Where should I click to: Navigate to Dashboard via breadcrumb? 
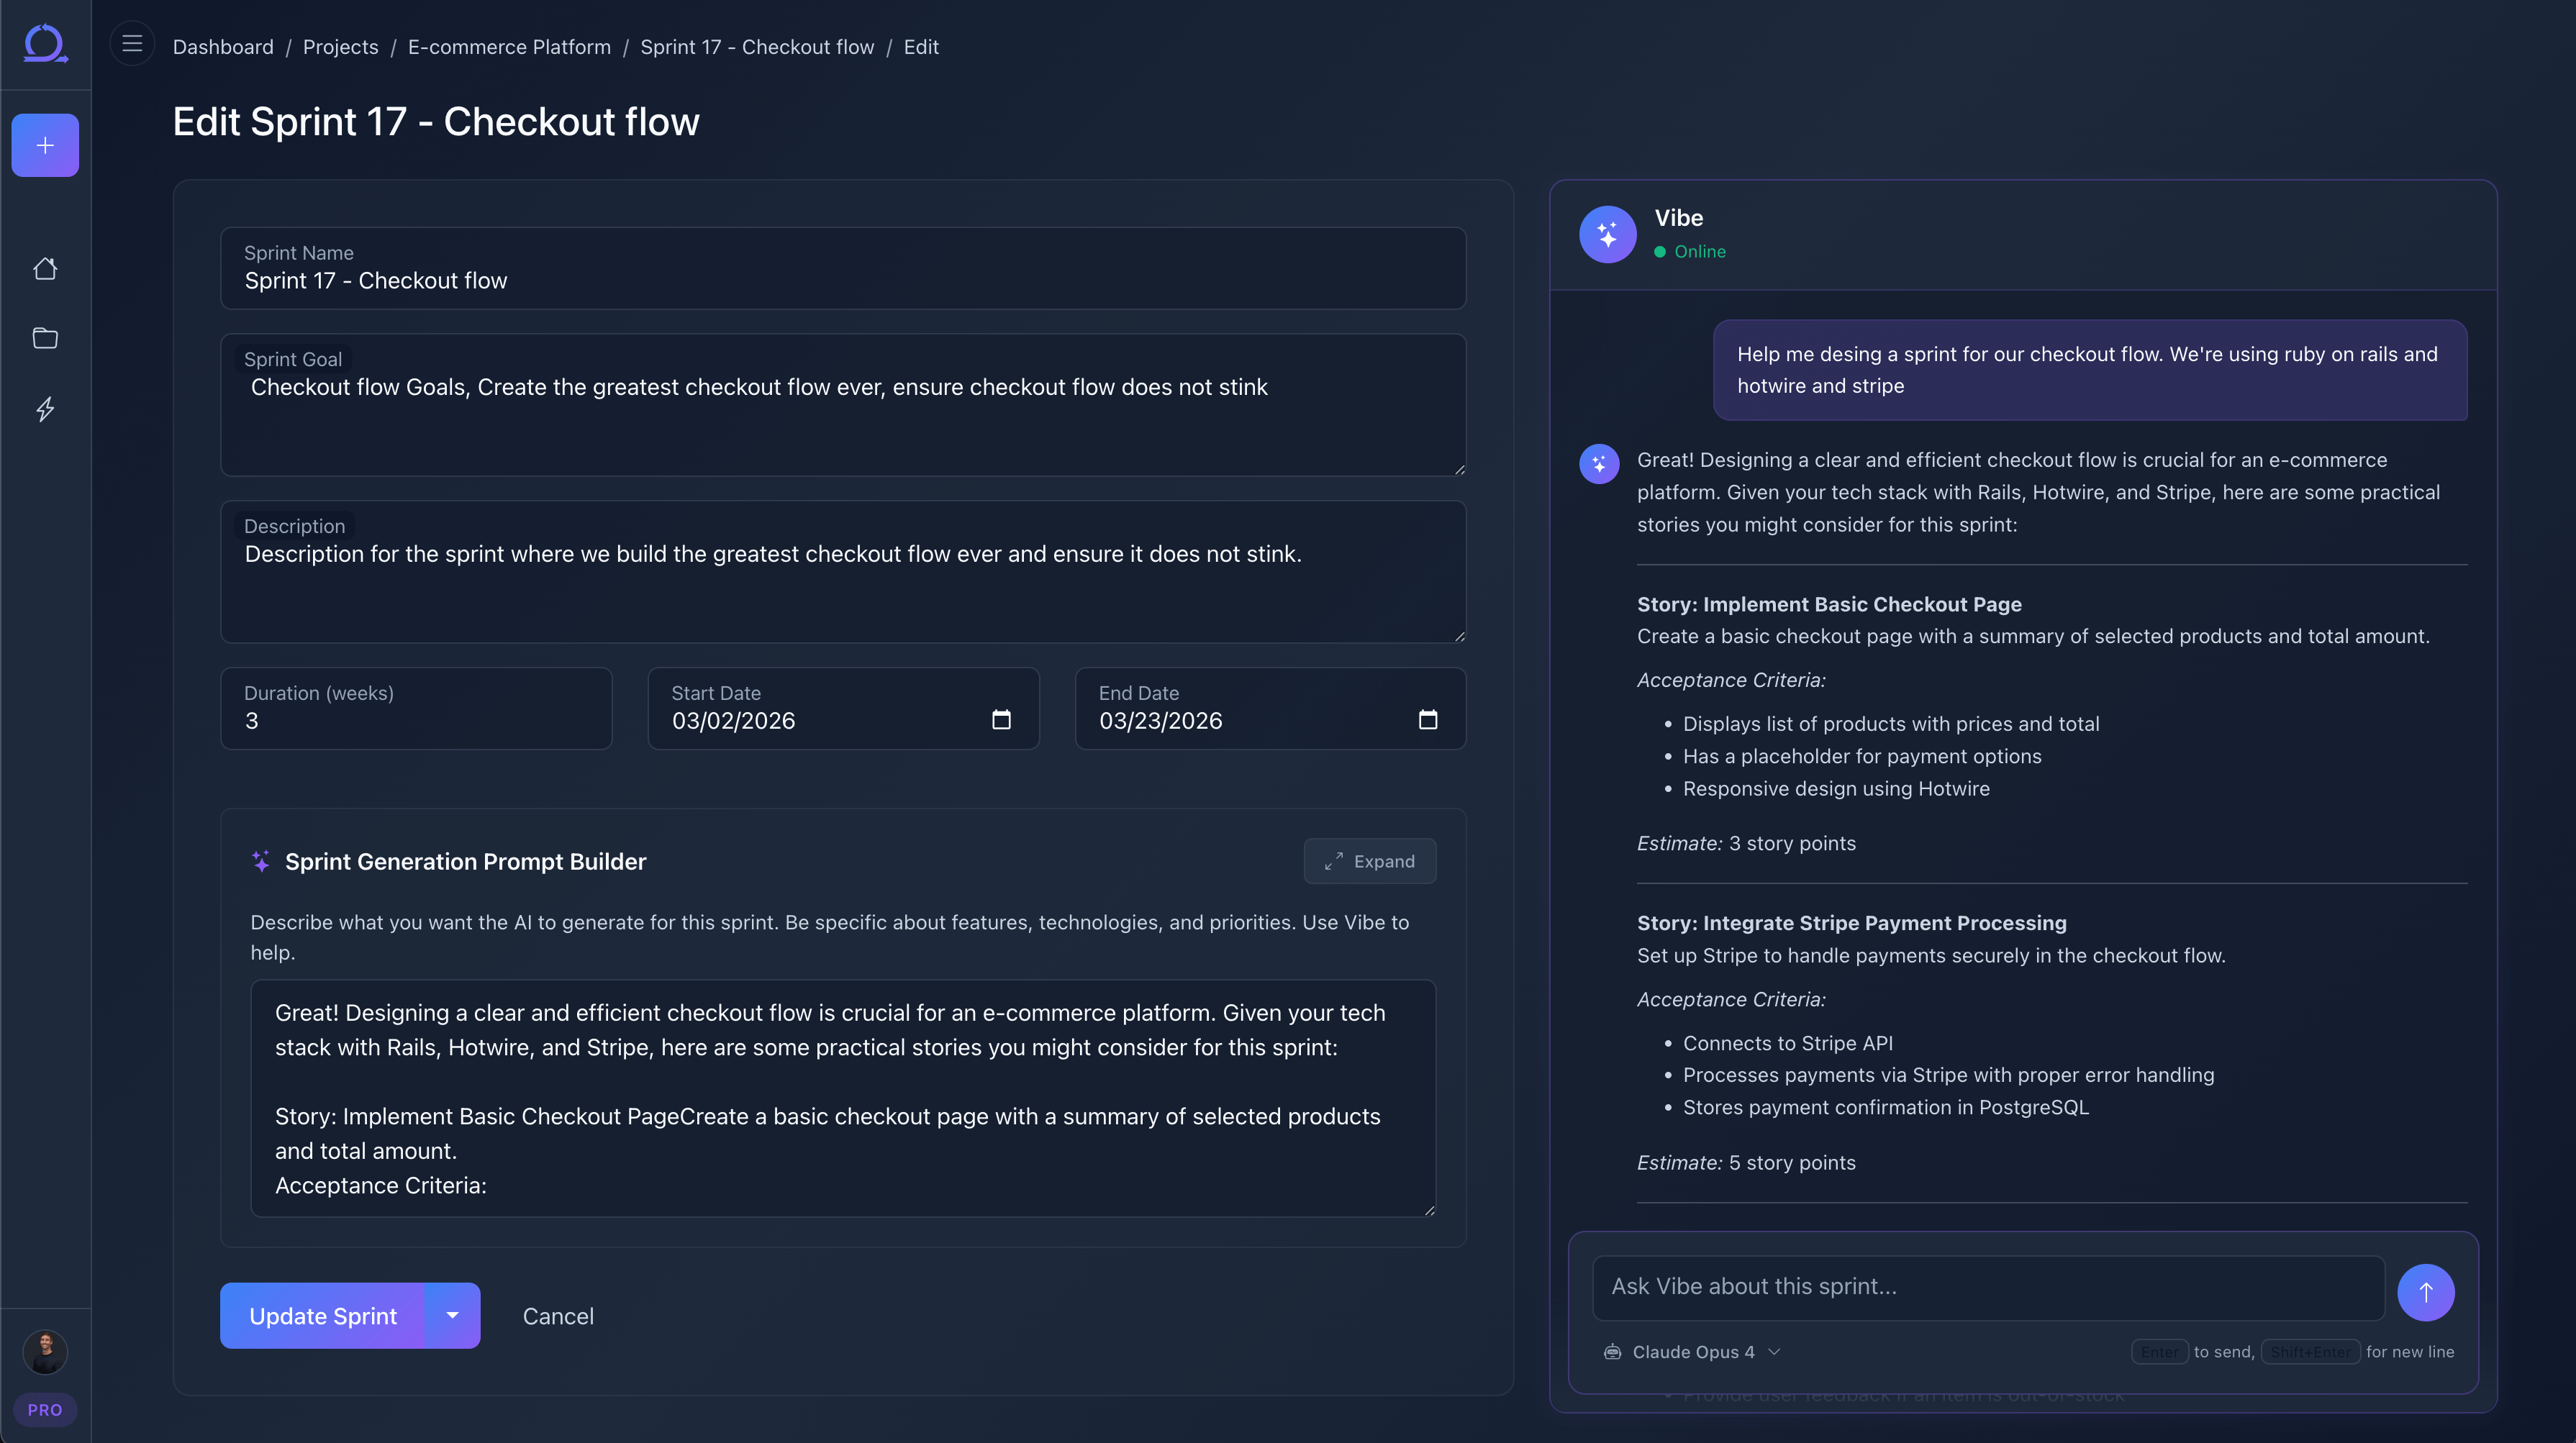pos(222,47)
